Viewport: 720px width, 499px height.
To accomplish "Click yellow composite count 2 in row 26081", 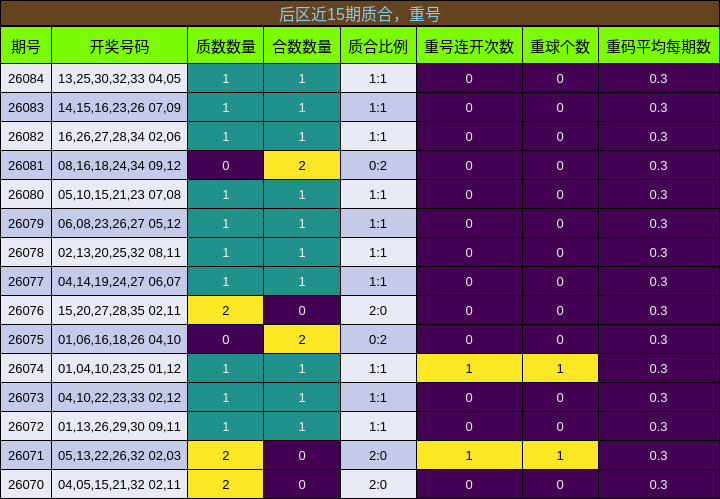I will click(302, 165).
